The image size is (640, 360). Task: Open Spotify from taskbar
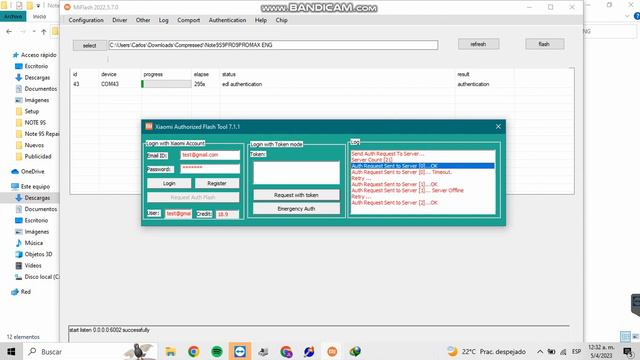217,351
